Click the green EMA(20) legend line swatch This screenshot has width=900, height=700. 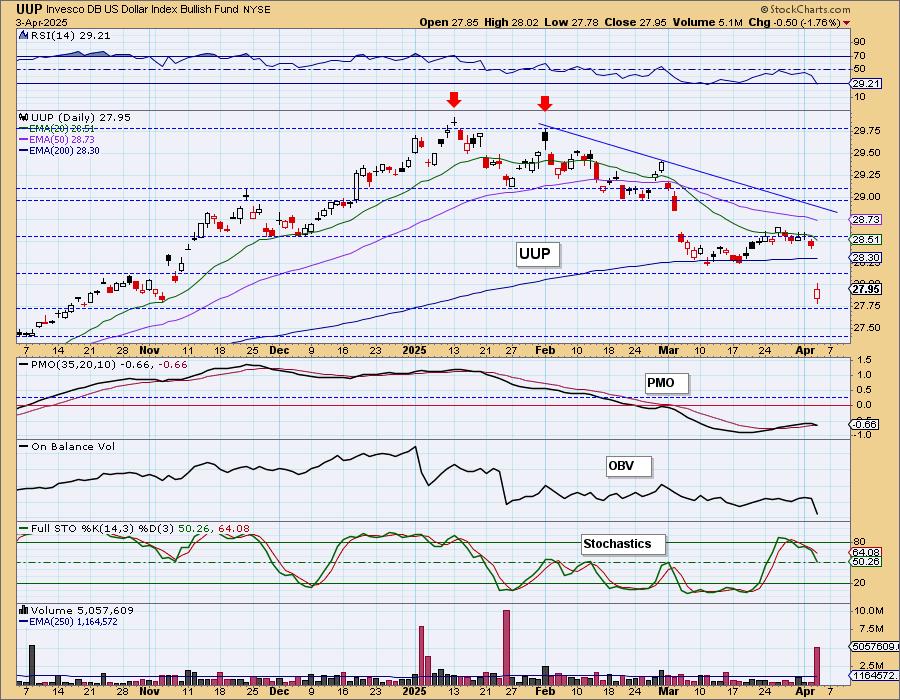pos(24,129)
